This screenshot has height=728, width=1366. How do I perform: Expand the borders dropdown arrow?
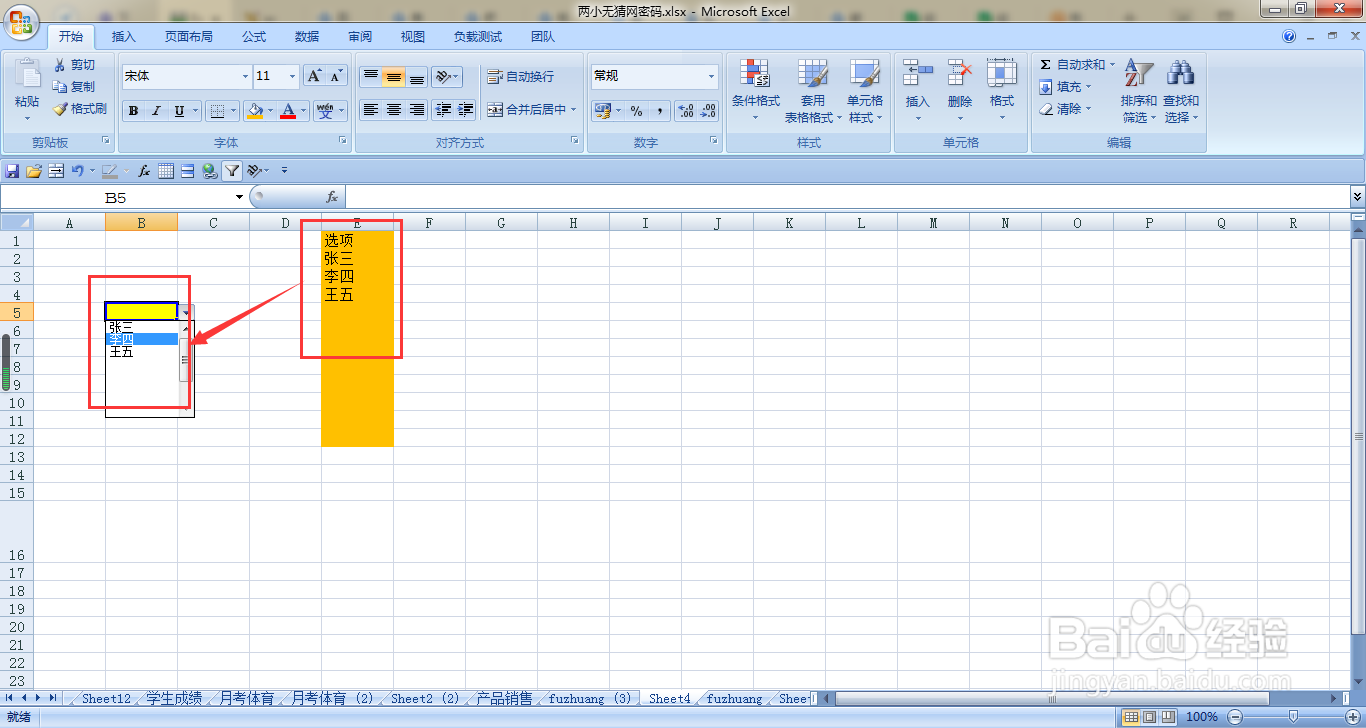coord(233,111)
